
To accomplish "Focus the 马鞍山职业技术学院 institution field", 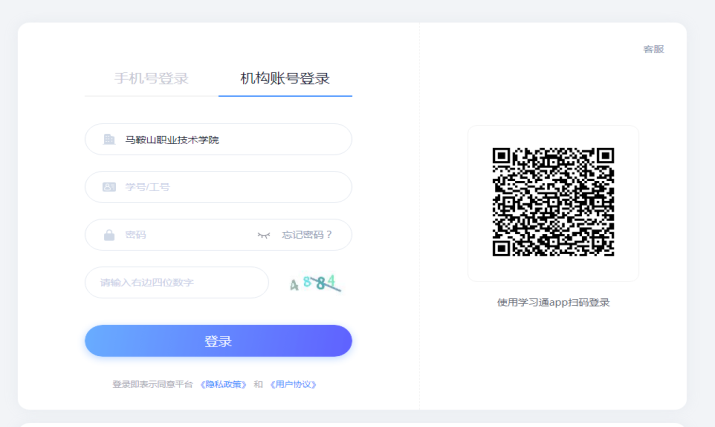I will (230, 140).
